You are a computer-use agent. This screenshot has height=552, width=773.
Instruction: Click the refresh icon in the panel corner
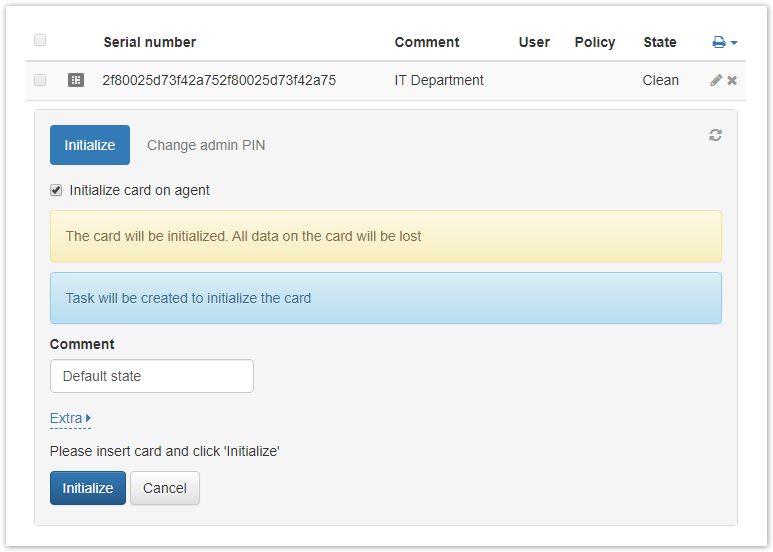click(x=715, y=135)
